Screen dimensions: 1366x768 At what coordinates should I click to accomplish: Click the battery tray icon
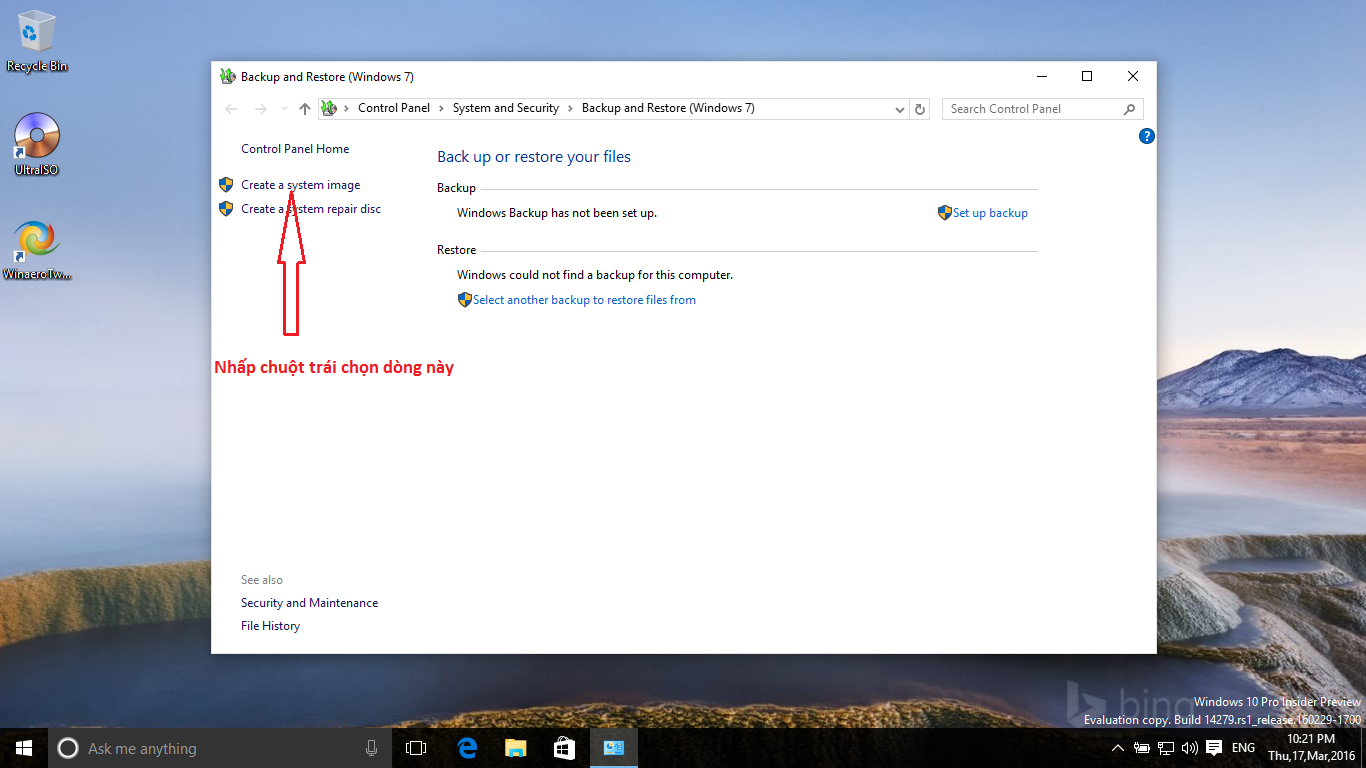(x=1141, y=748)
